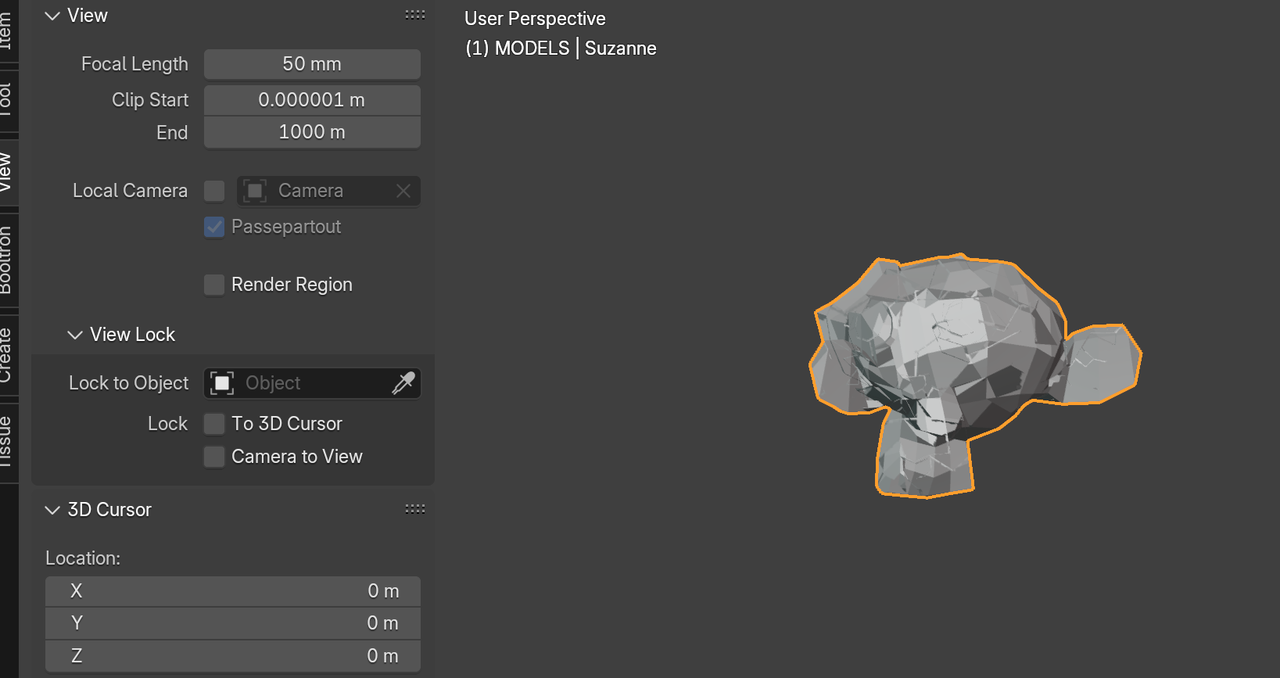The image size is (1280, 678).
Task: Enable the Local Camera checkbox
Action: (214, 191)
